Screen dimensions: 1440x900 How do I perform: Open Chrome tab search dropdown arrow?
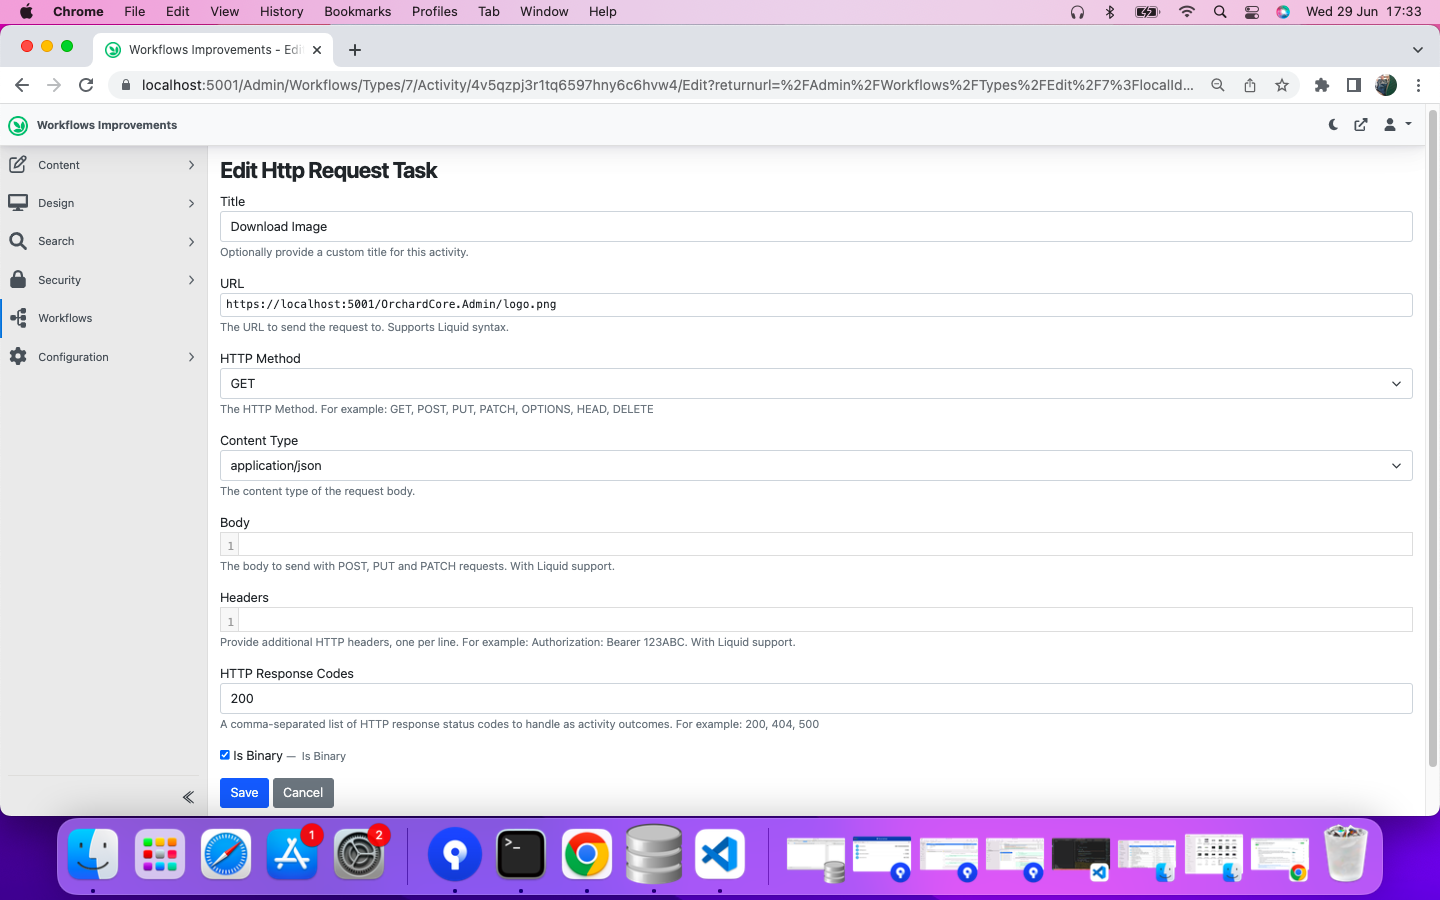click(1417, 49)
